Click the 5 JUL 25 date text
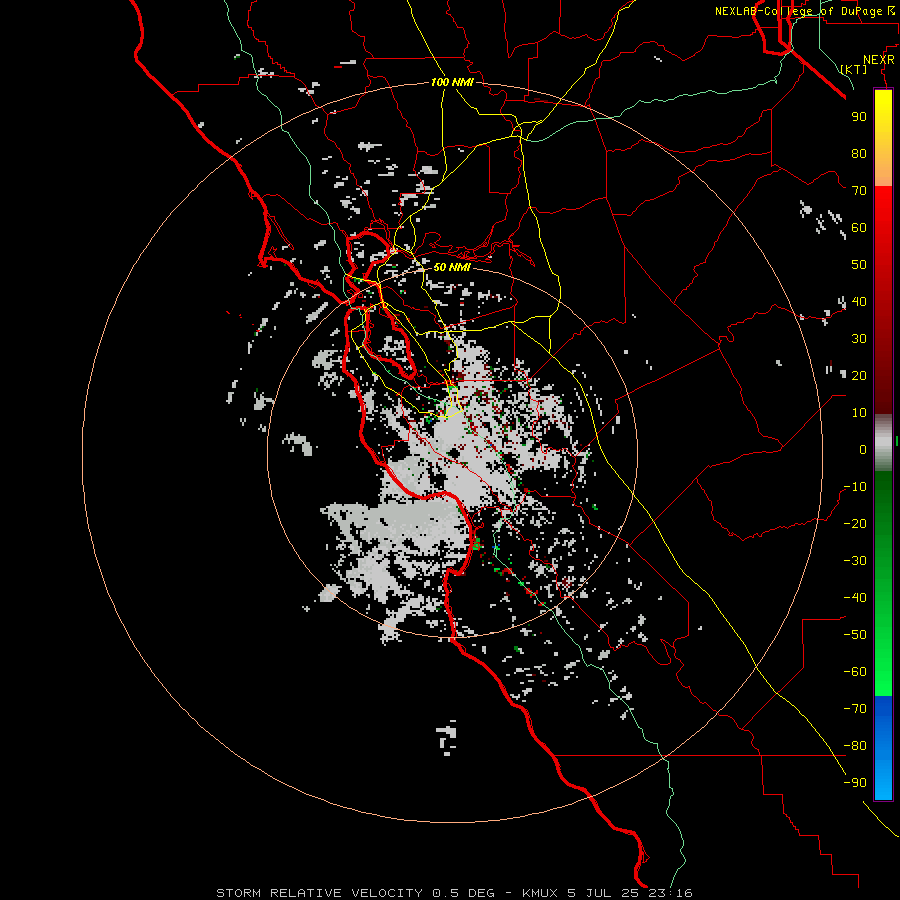The height and width of the screenshot is (900, 900). pos(603,893)
